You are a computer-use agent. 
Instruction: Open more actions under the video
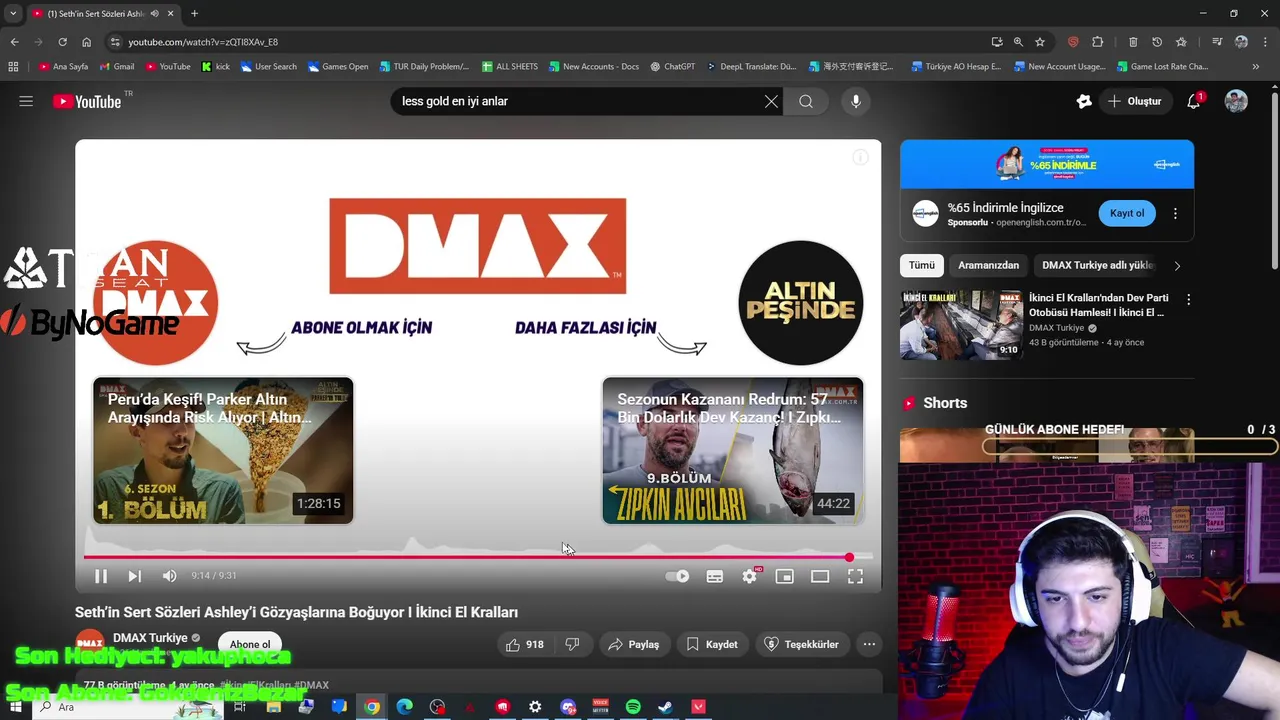point(869,645)
